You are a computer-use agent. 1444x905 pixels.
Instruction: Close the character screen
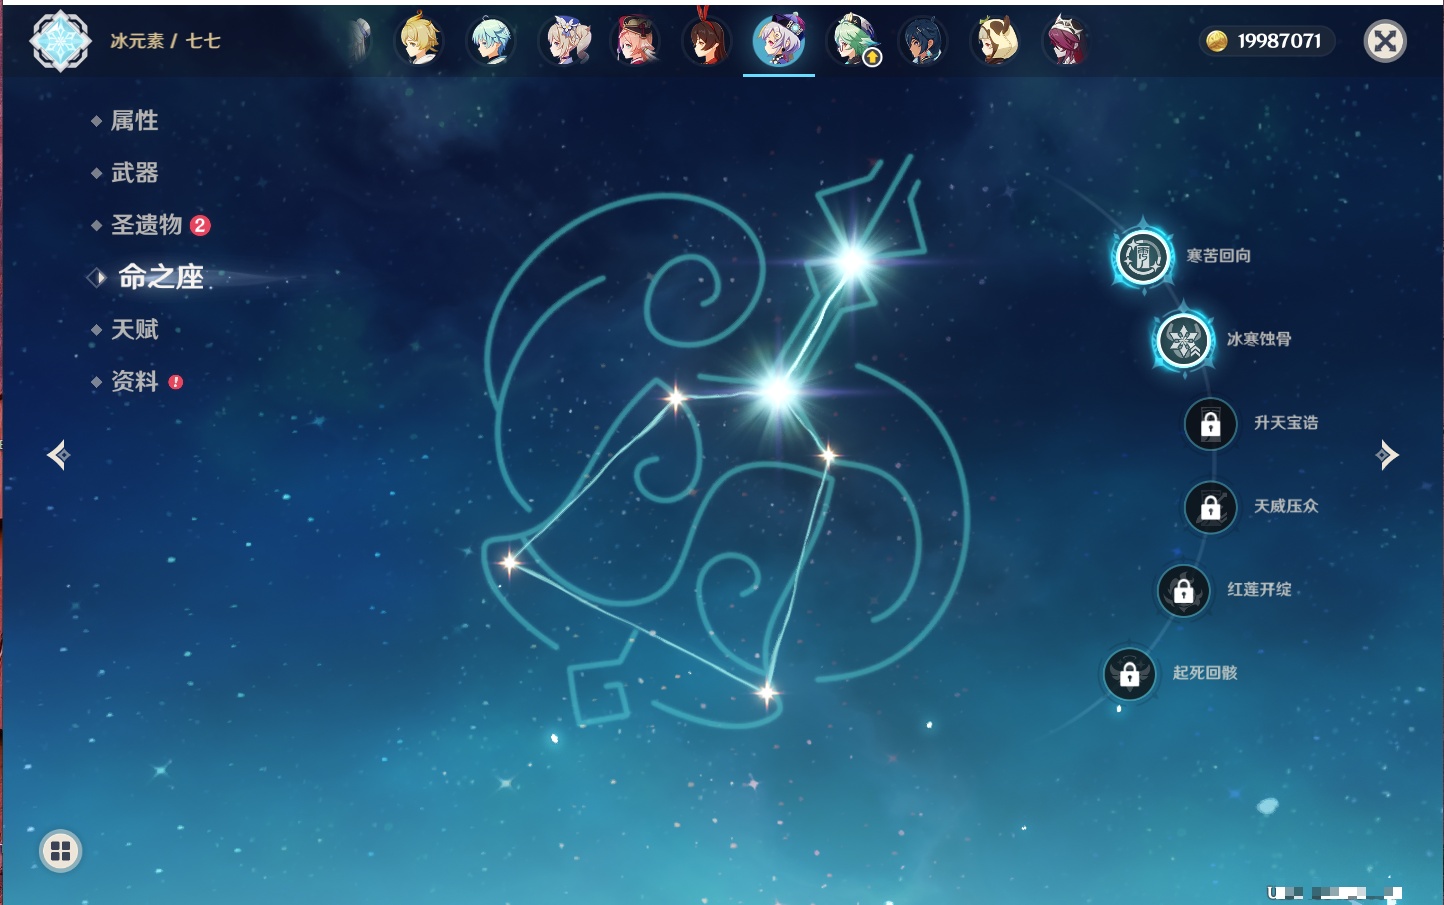[1385, 41]
